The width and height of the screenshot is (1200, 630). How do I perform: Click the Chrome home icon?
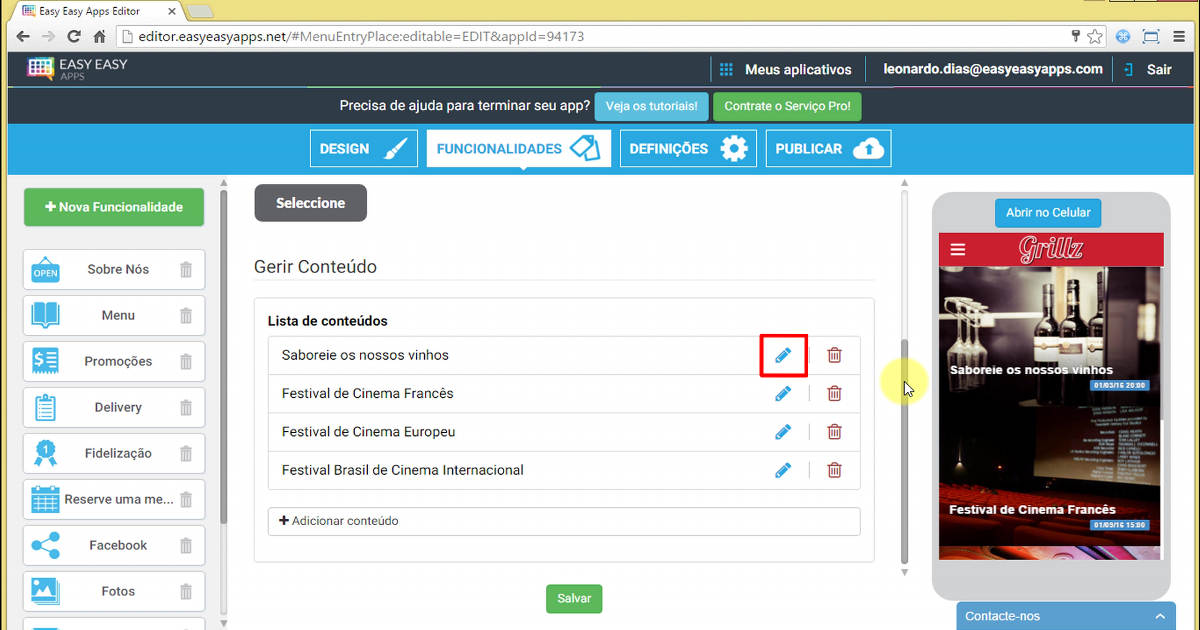click(x=100, y=37)
